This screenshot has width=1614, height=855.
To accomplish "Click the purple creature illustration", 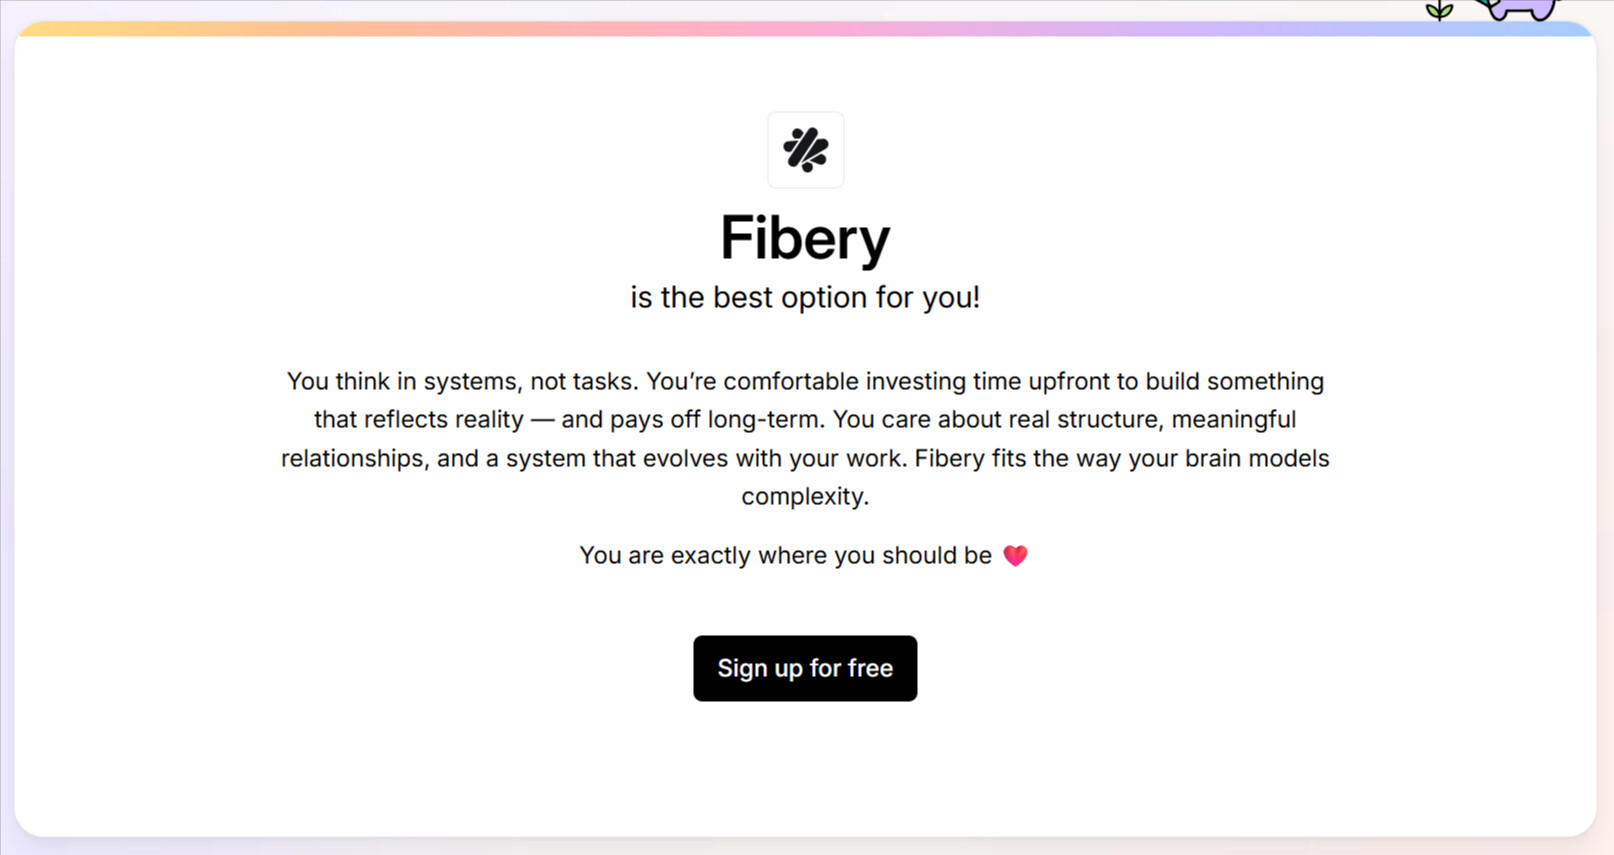I will click(1518, 9).
